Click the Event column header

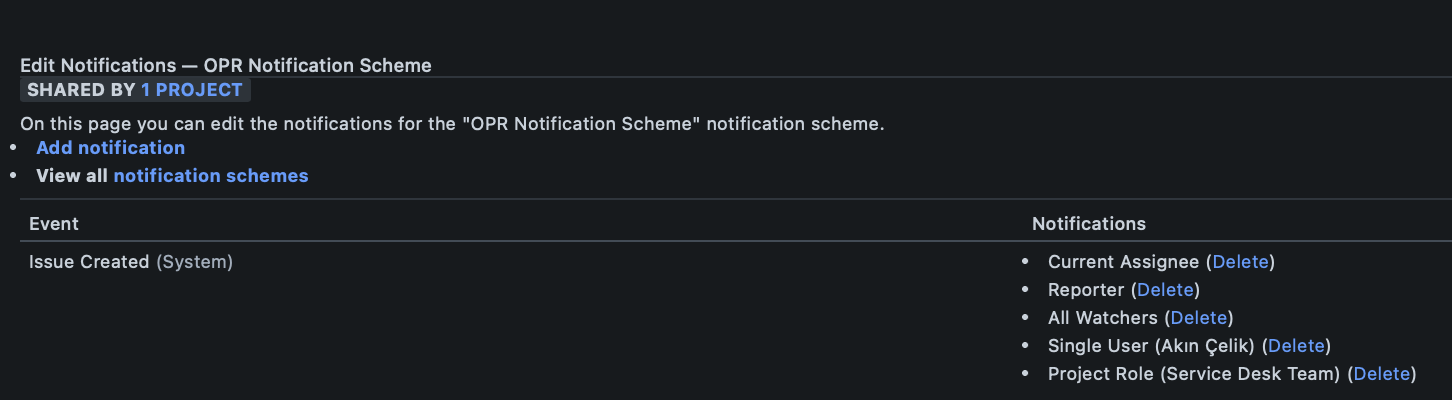point(54,224)
